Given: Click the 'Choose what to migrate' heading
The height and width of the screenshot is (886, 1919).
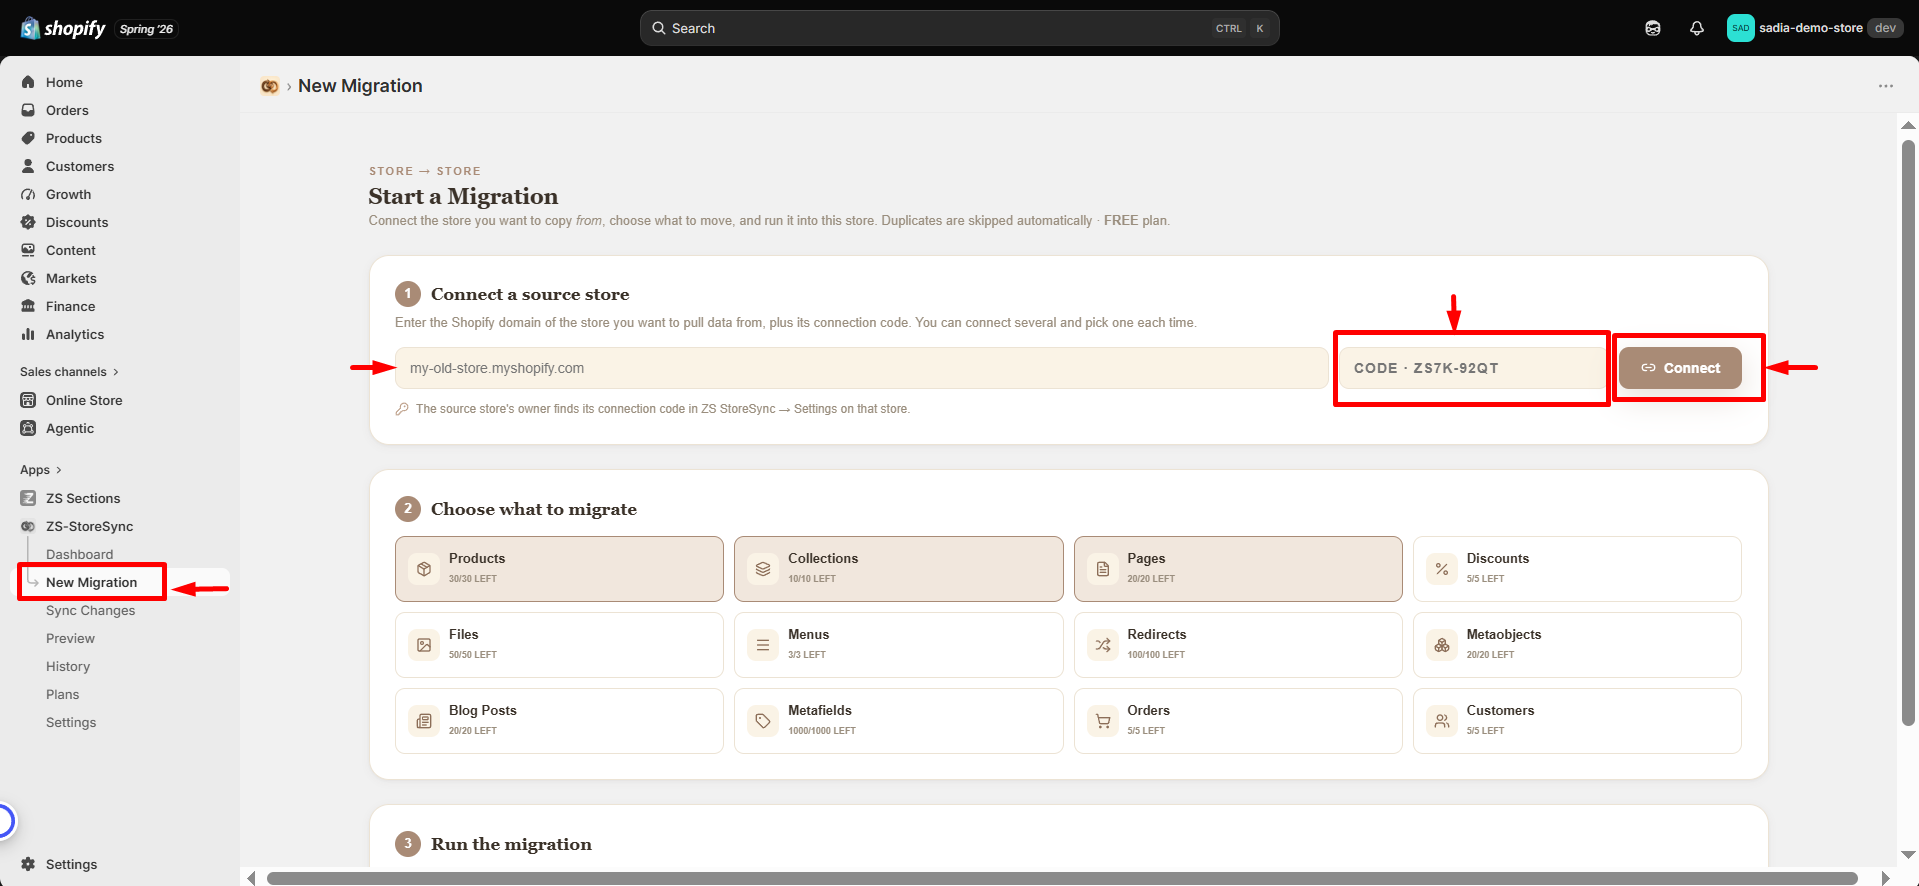Looking at the screenshot, I should point(534,509).
